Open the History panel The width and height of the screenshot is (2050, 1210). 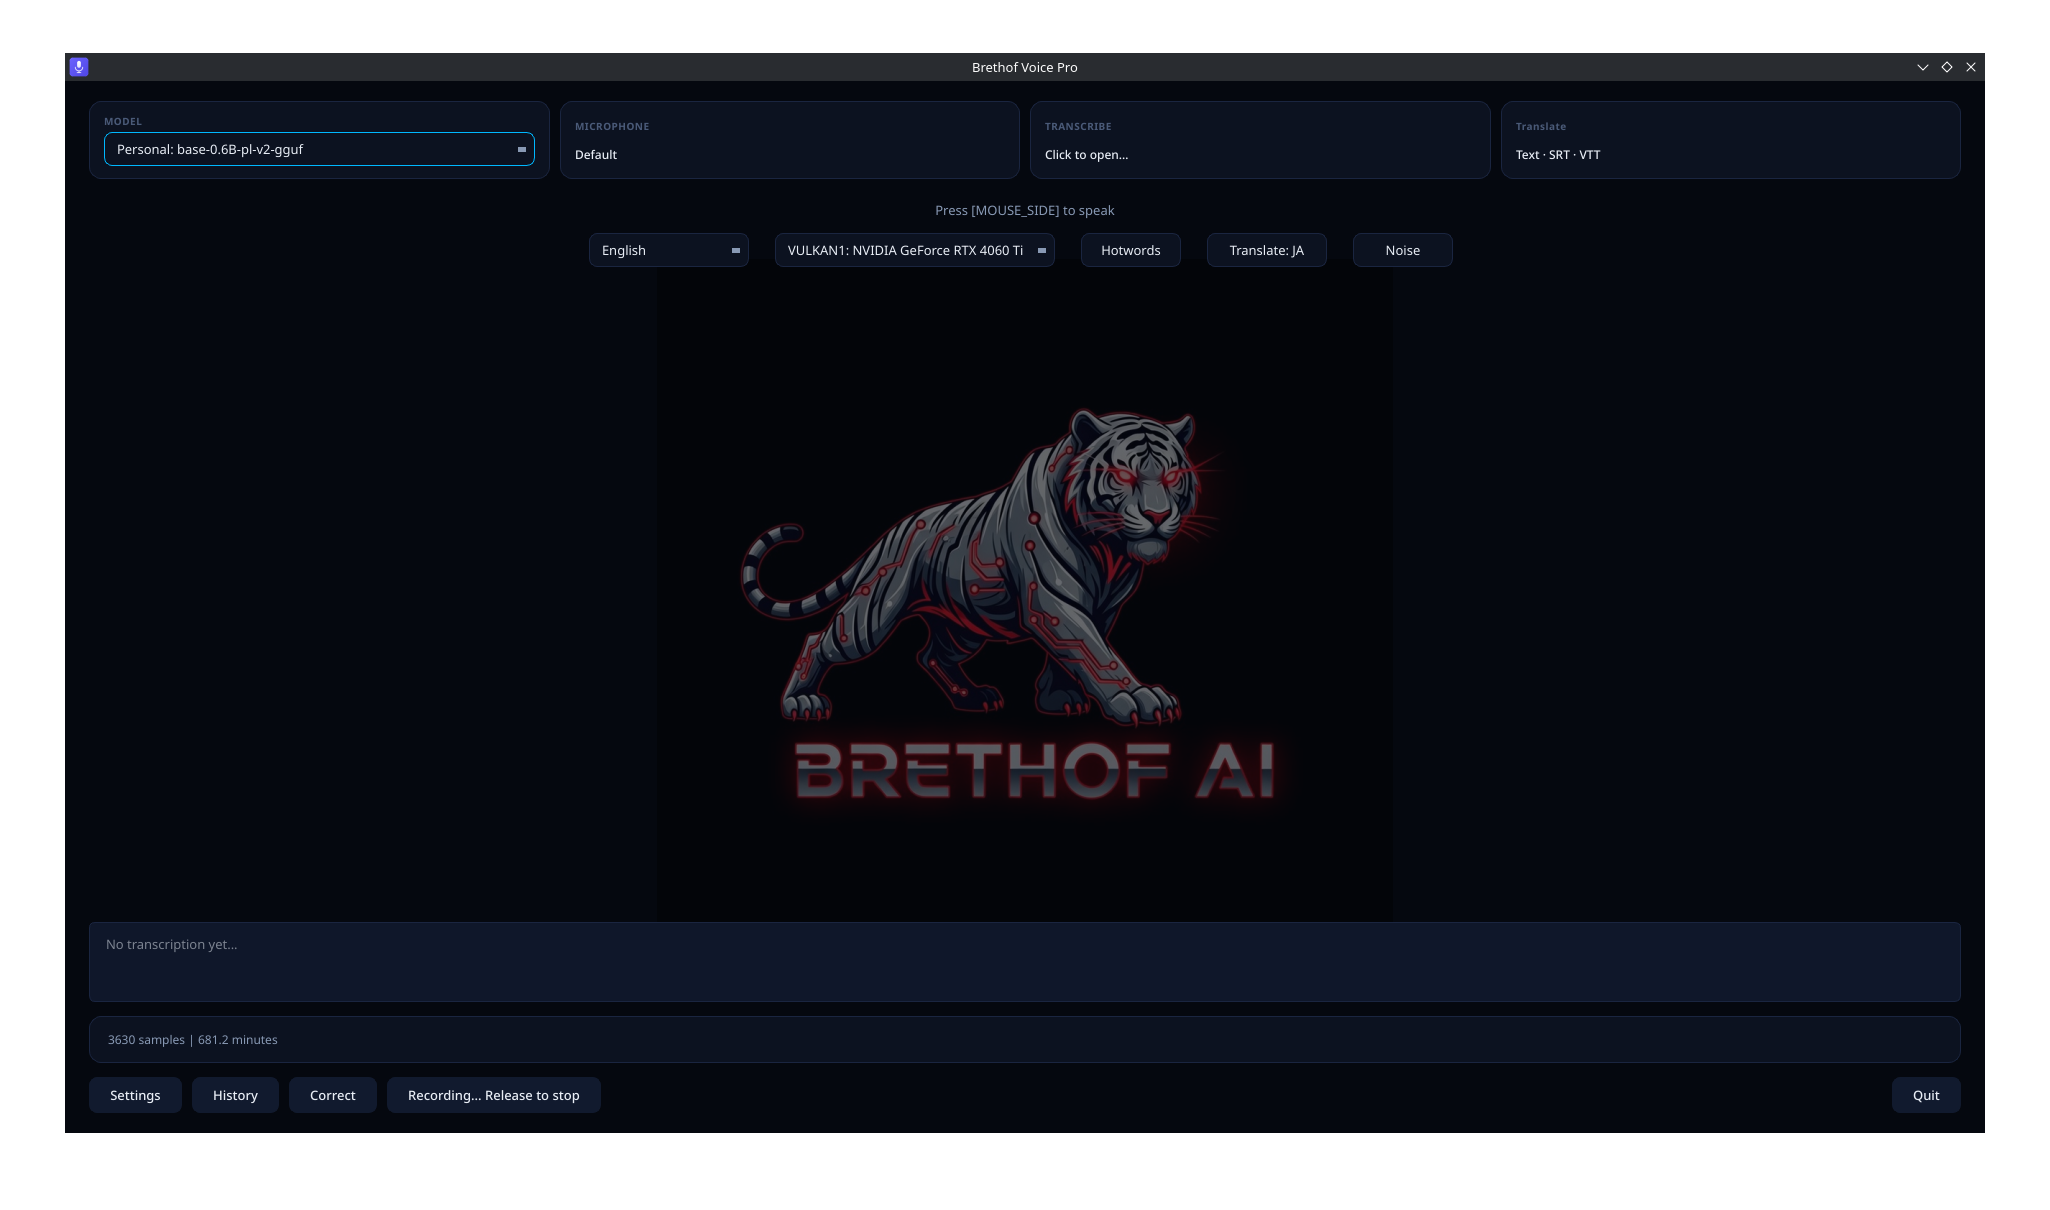[x=235, y=1095]
